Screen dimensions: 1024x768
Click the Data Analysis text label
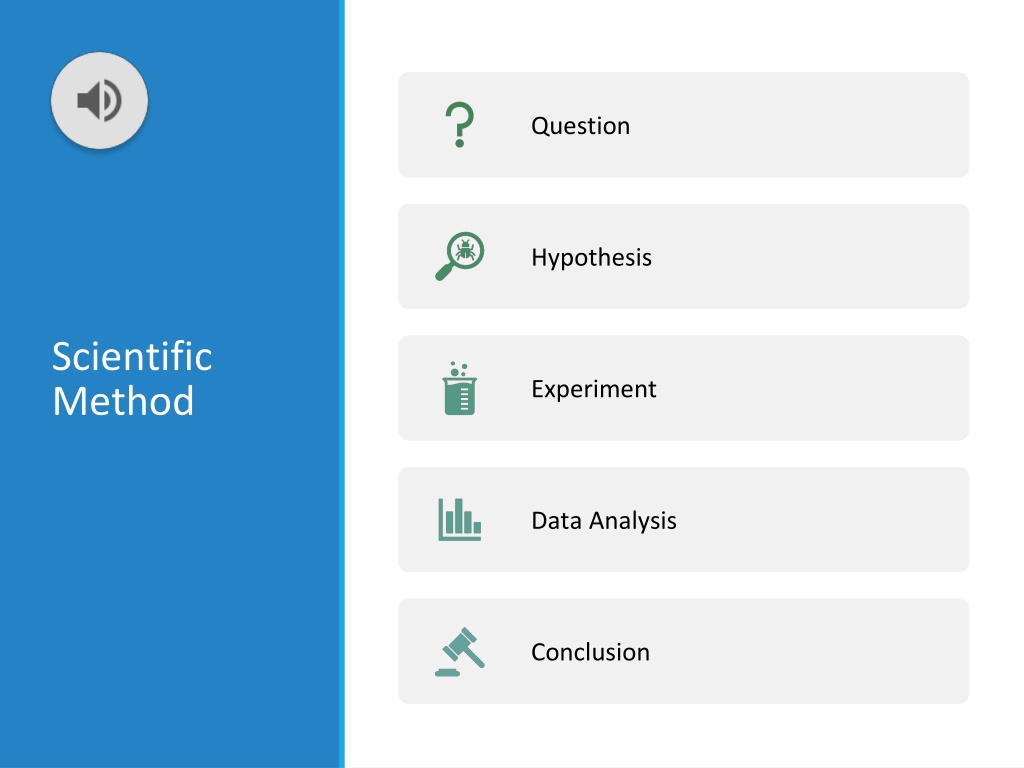coord(603,520)
